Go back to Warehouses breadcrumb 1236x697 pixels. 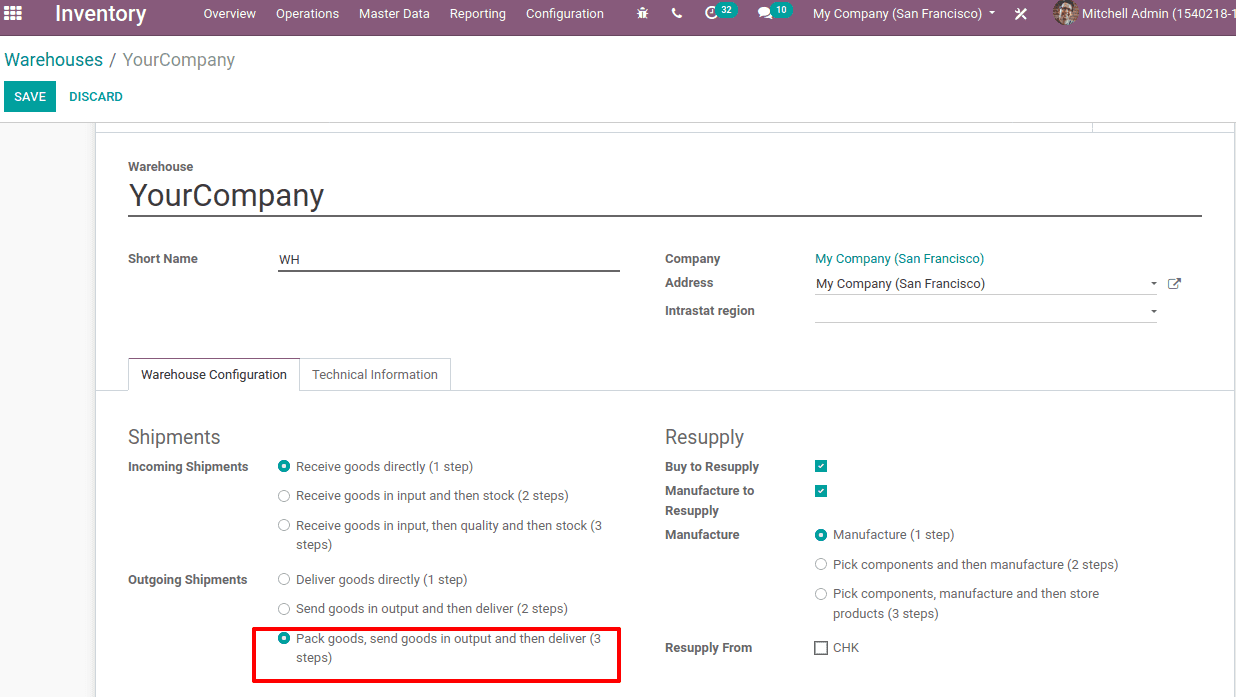54,60
